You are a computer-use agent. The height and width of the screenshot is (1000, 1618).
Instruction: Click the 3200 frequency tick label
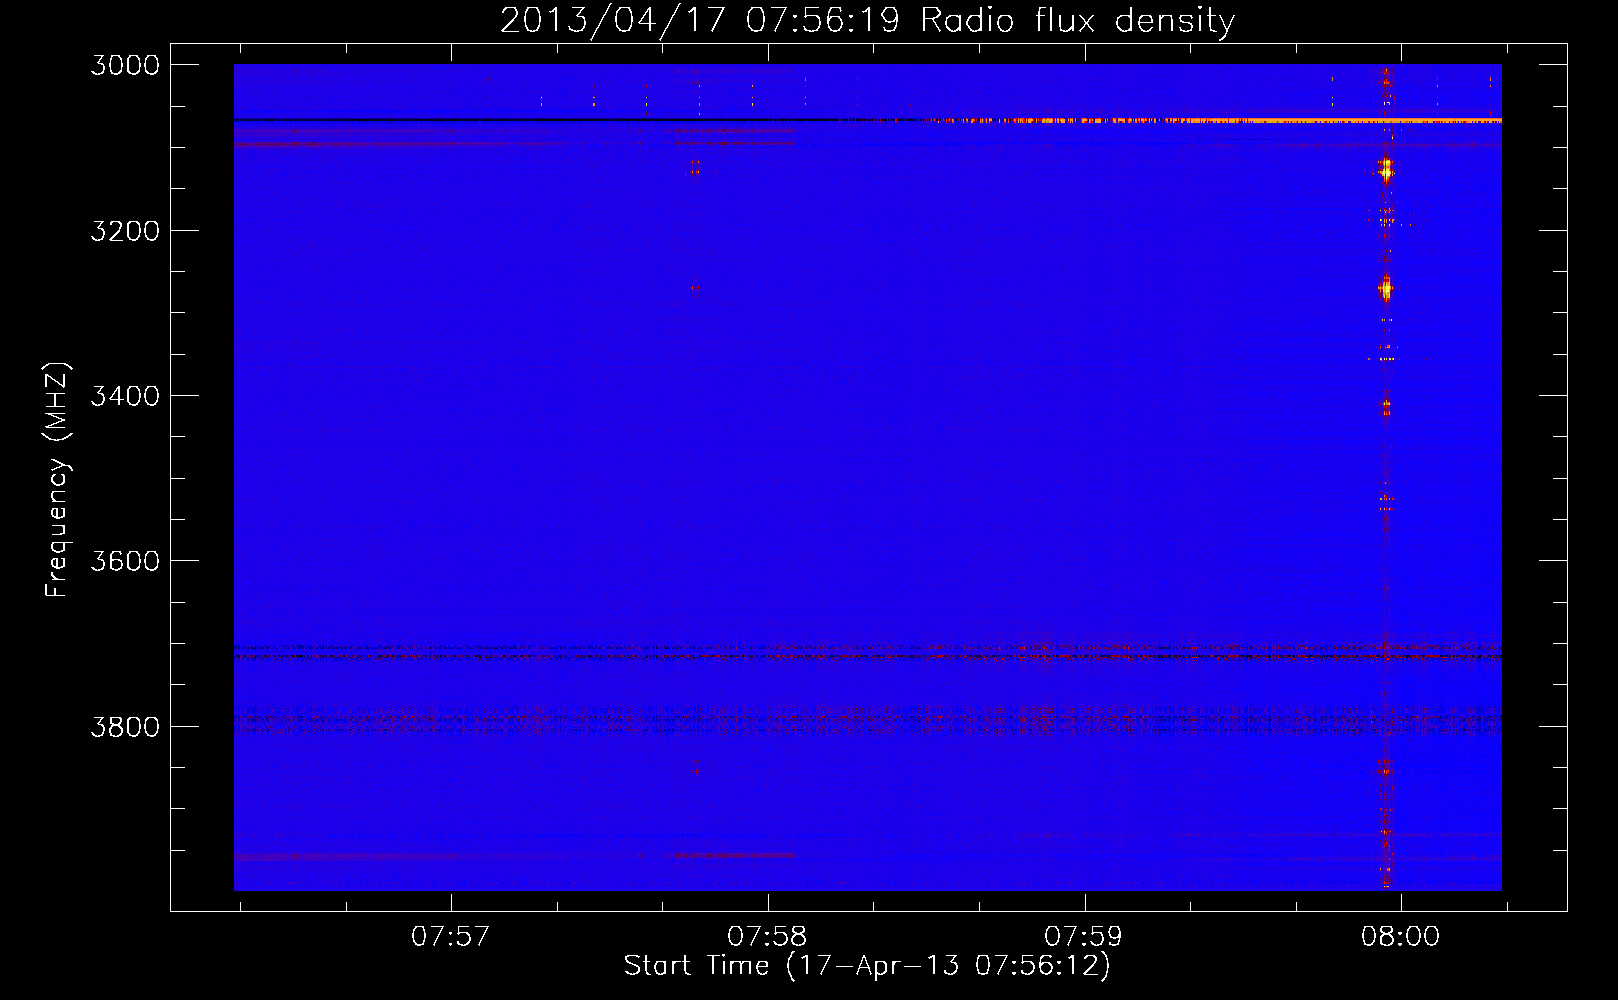[x=125, y=231]
